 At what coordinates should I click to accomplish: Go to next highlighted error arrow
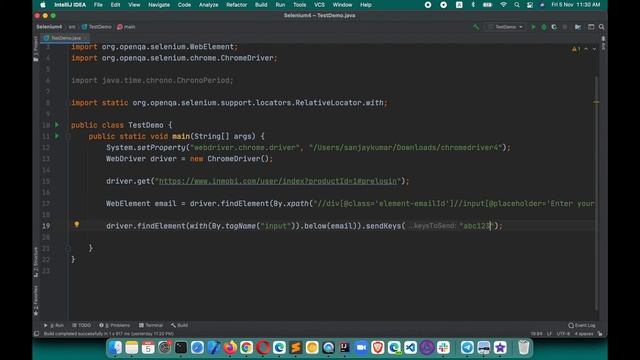coord(594,49)
